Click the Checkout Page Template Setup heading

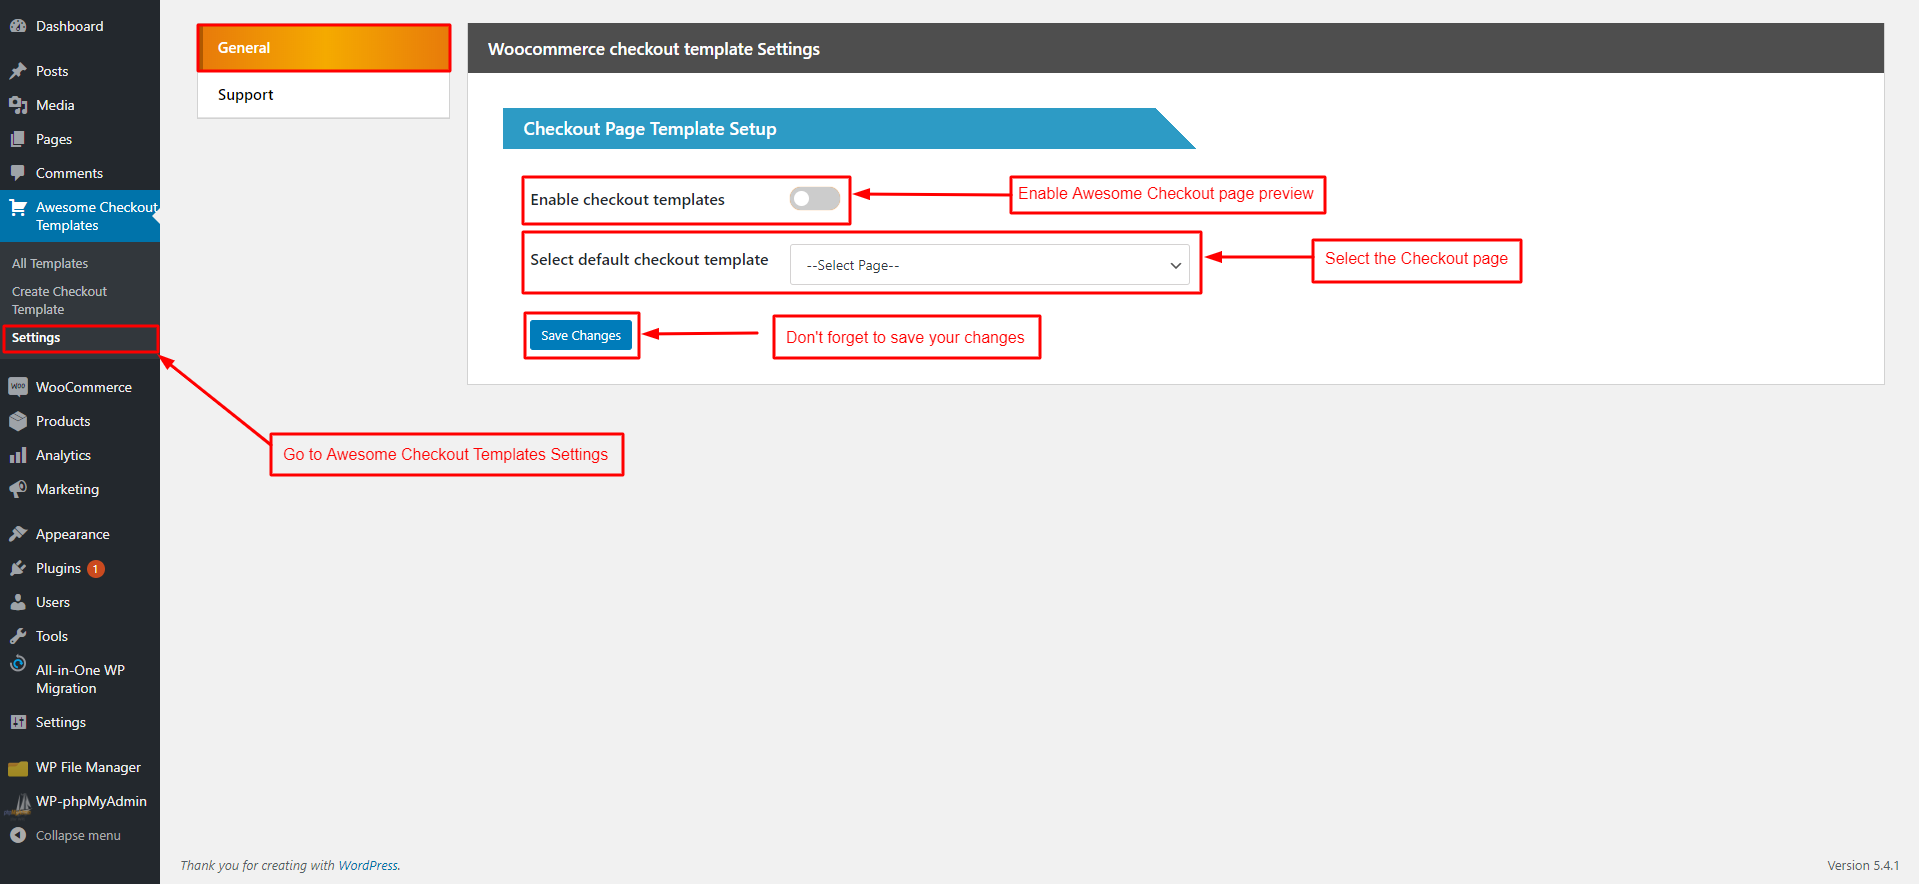click(x=650, y=129)
